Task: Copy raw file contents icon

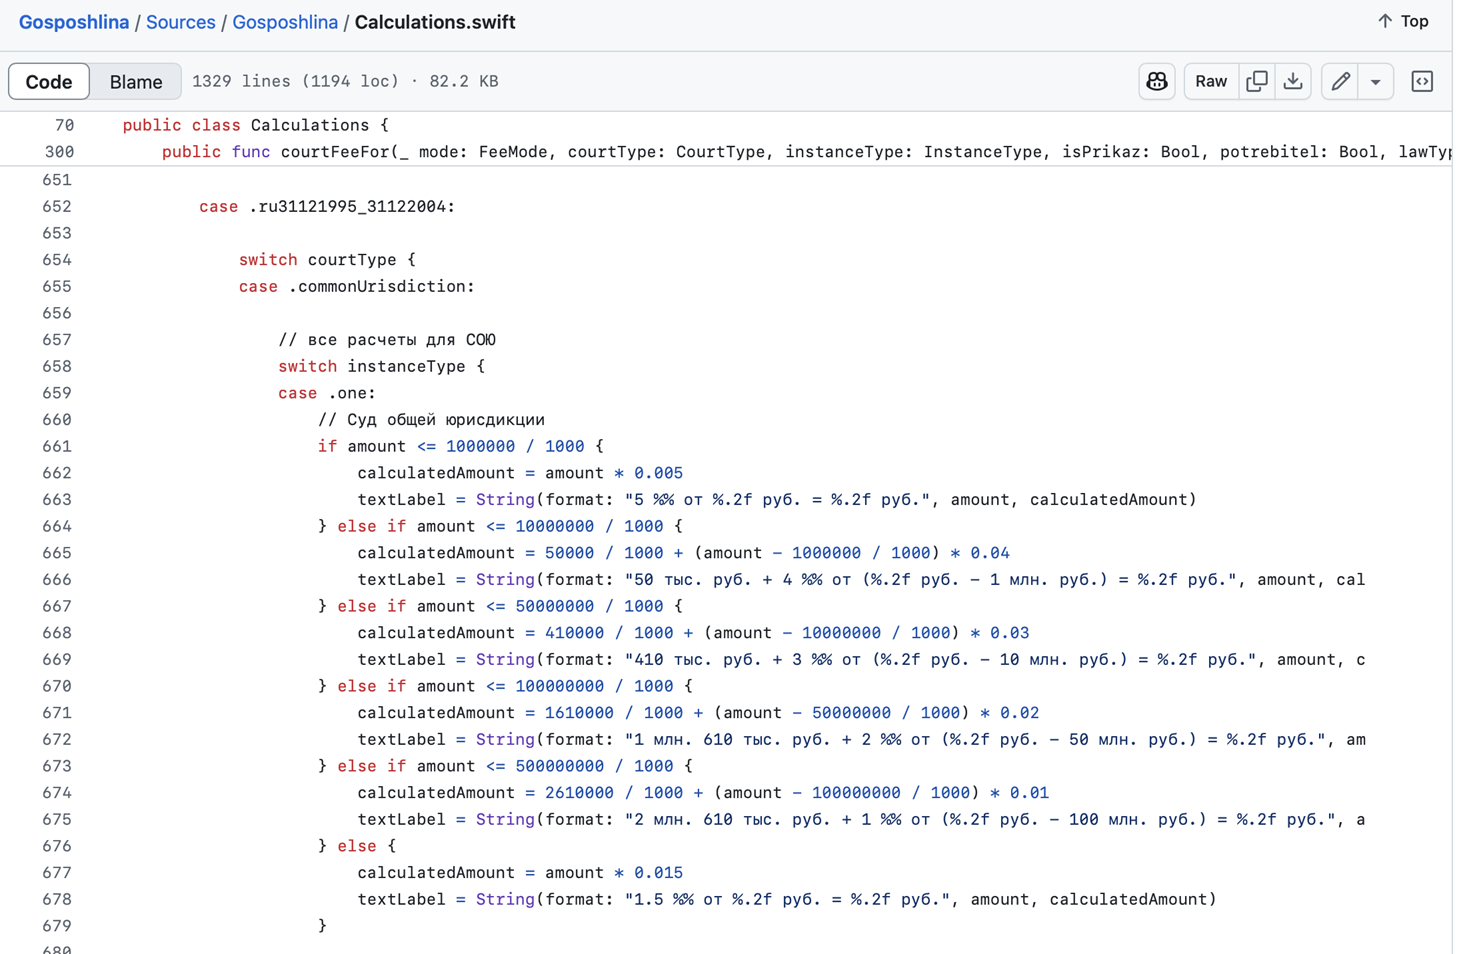Action: (1257, 81)
